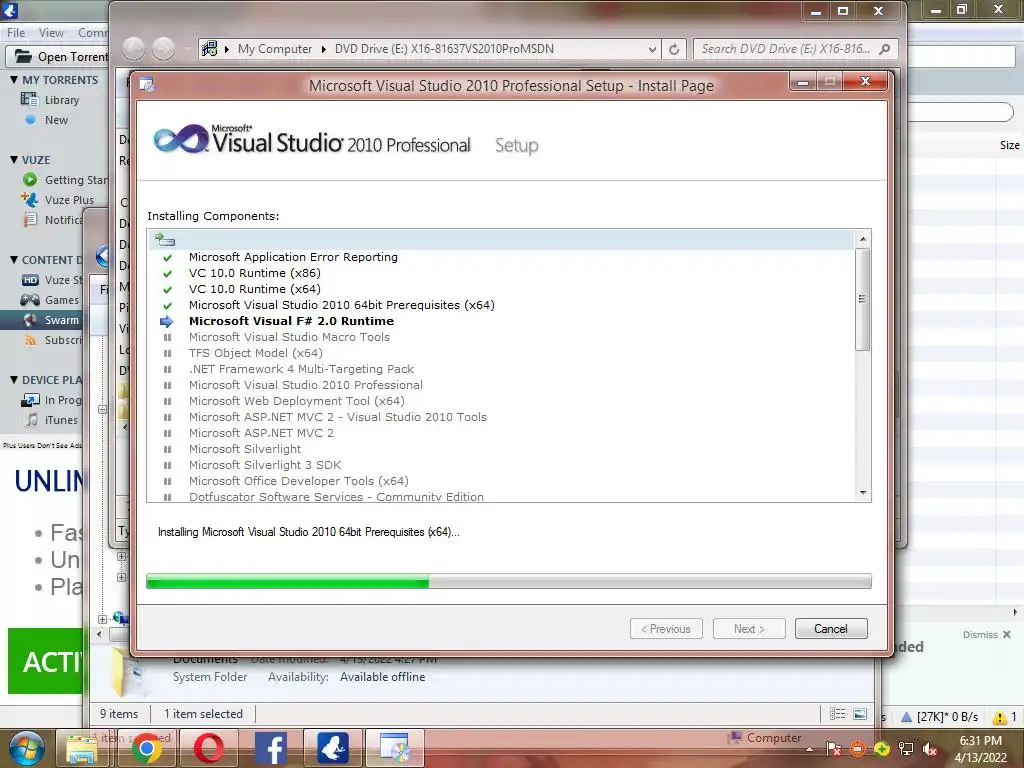1024x768 pixels.
Task: Open iTunes in Vuze sidebar
Action: 61,421
